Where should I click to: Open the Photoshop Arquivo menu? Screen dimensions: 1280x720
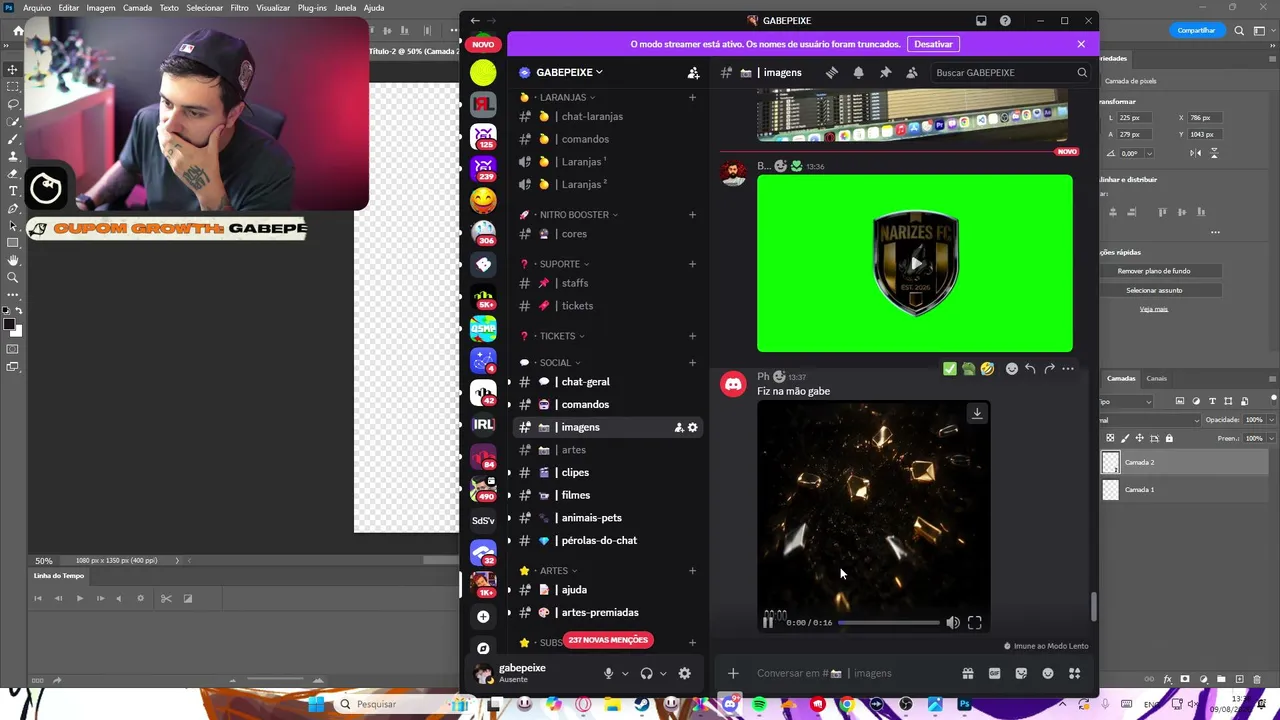click(x=36, y=7)
